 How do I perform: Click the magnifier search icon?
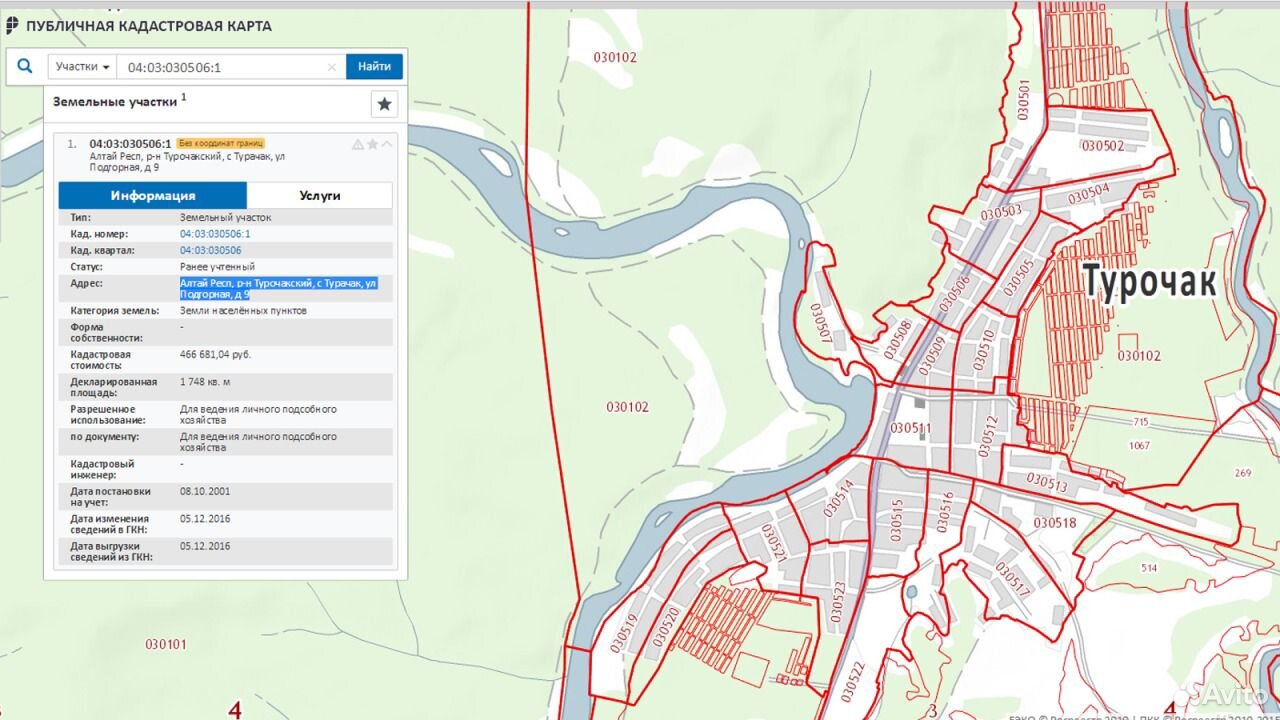pos(25,67)
